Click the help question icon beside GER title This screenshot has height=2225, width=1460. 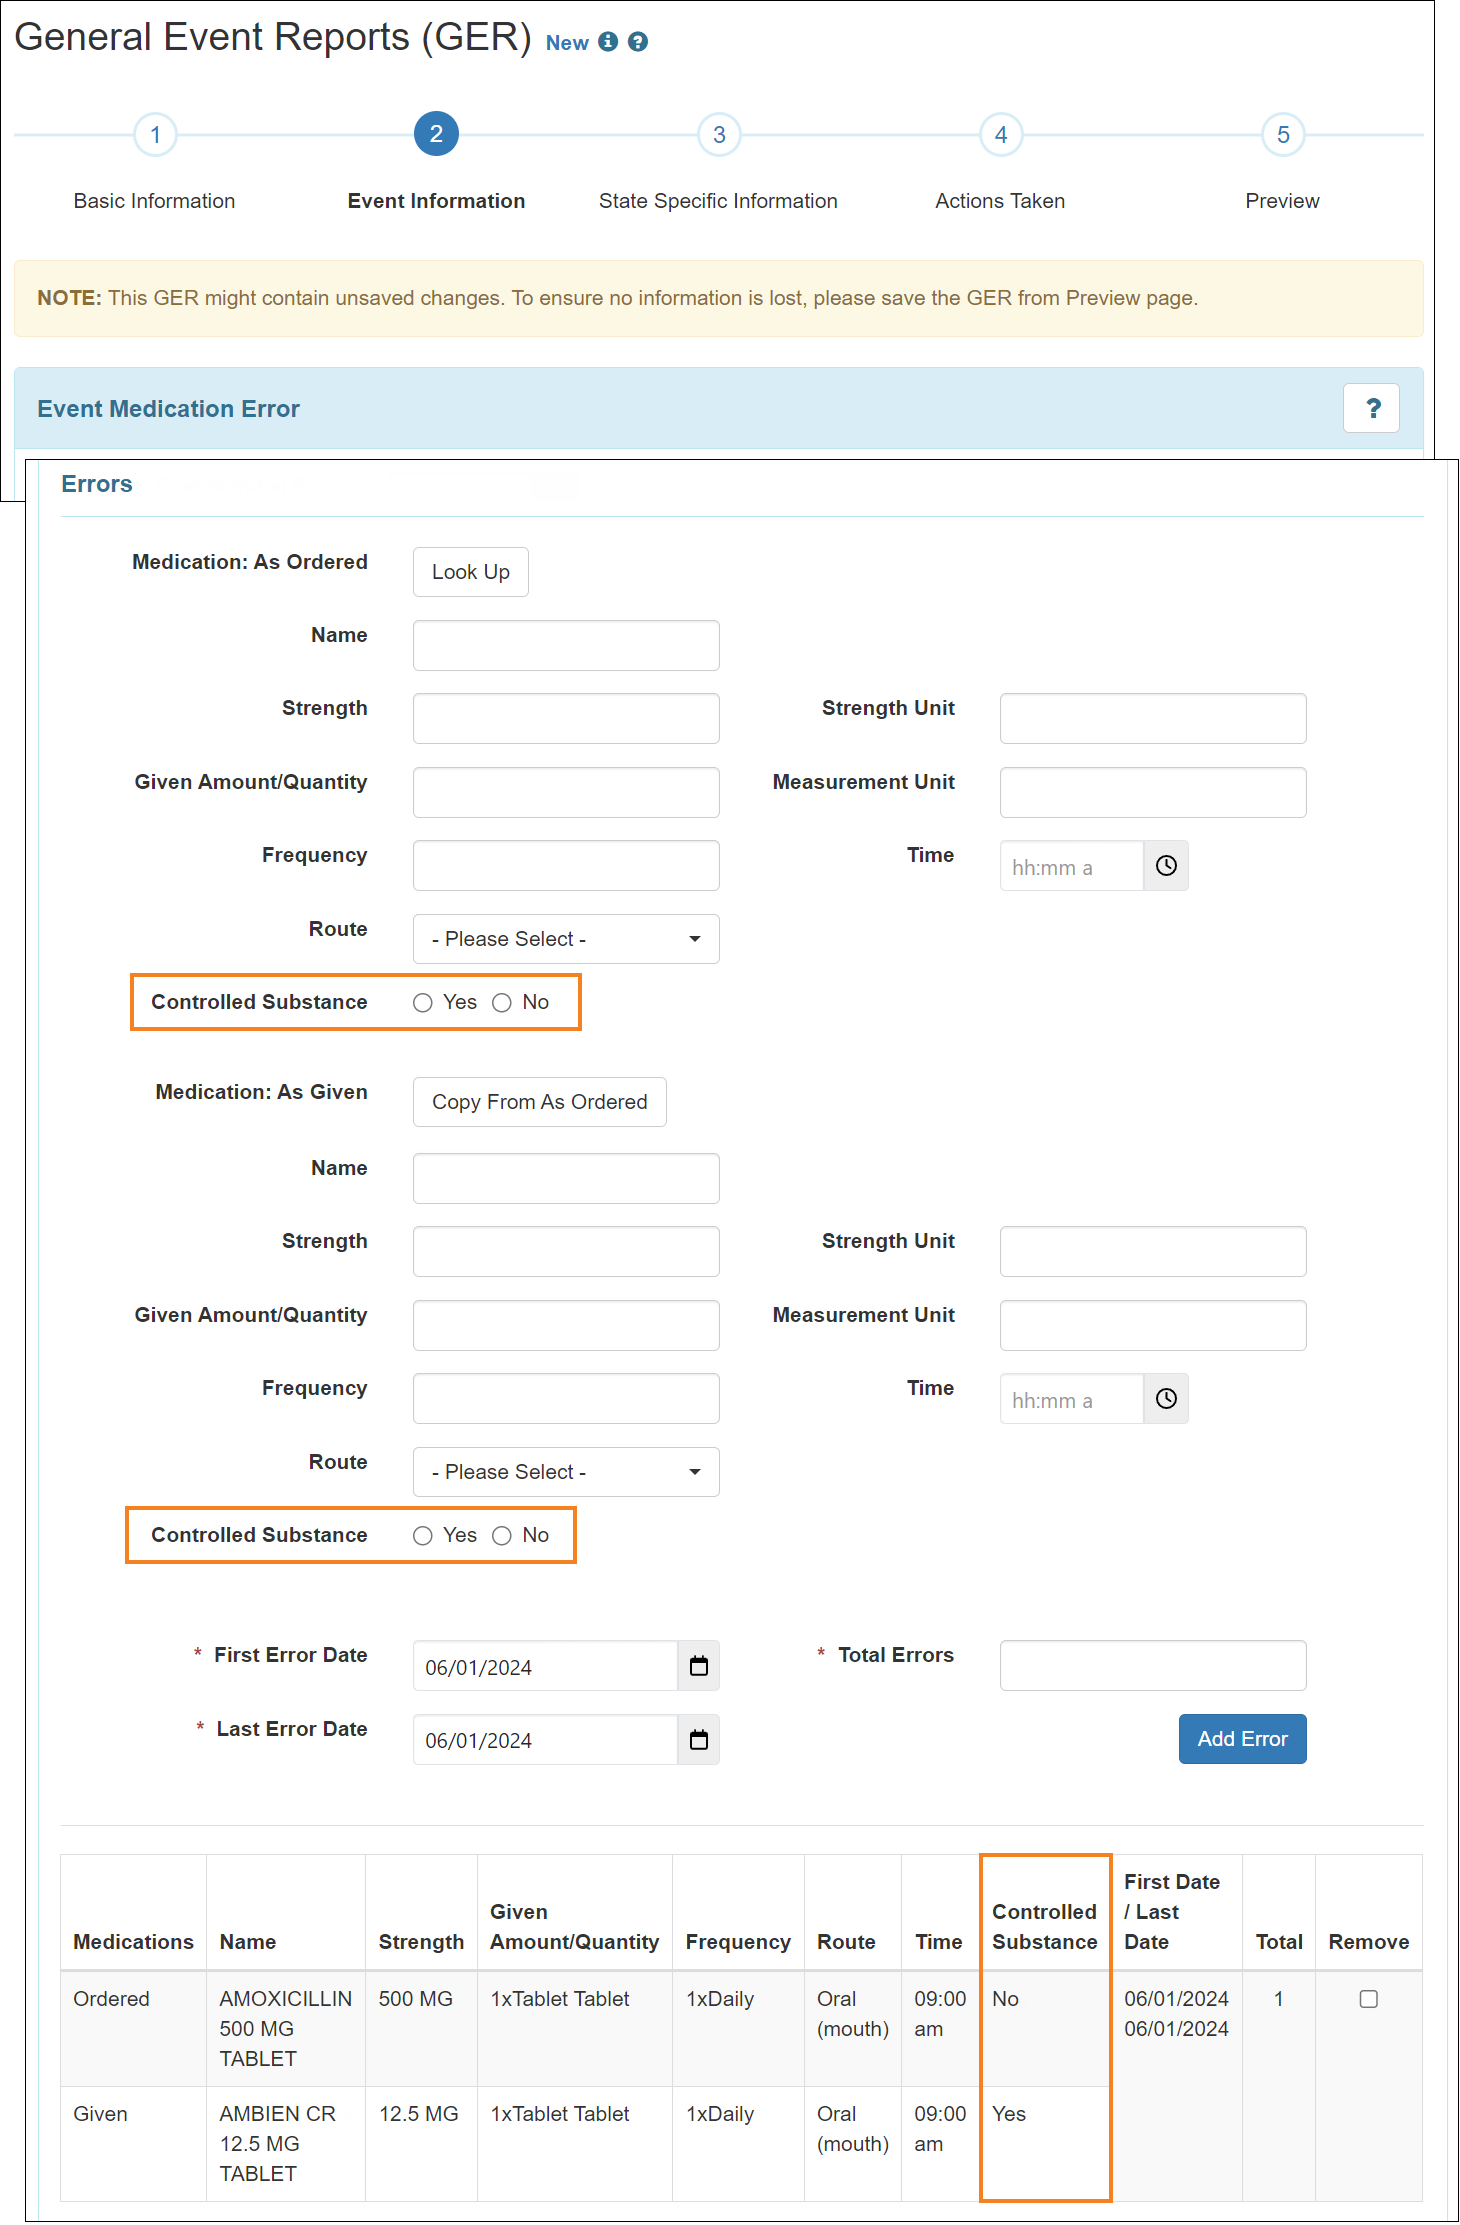tap(638, 42)
